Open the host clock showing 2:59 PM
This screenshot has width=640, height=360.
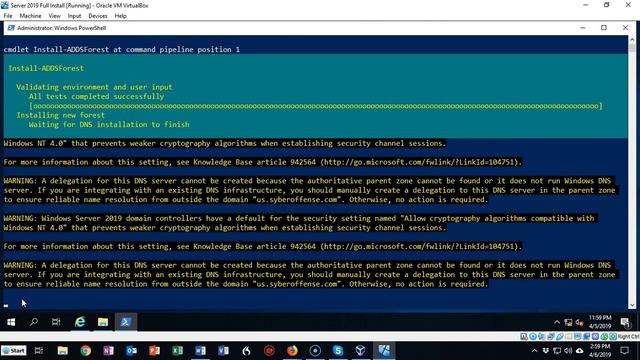600,351
